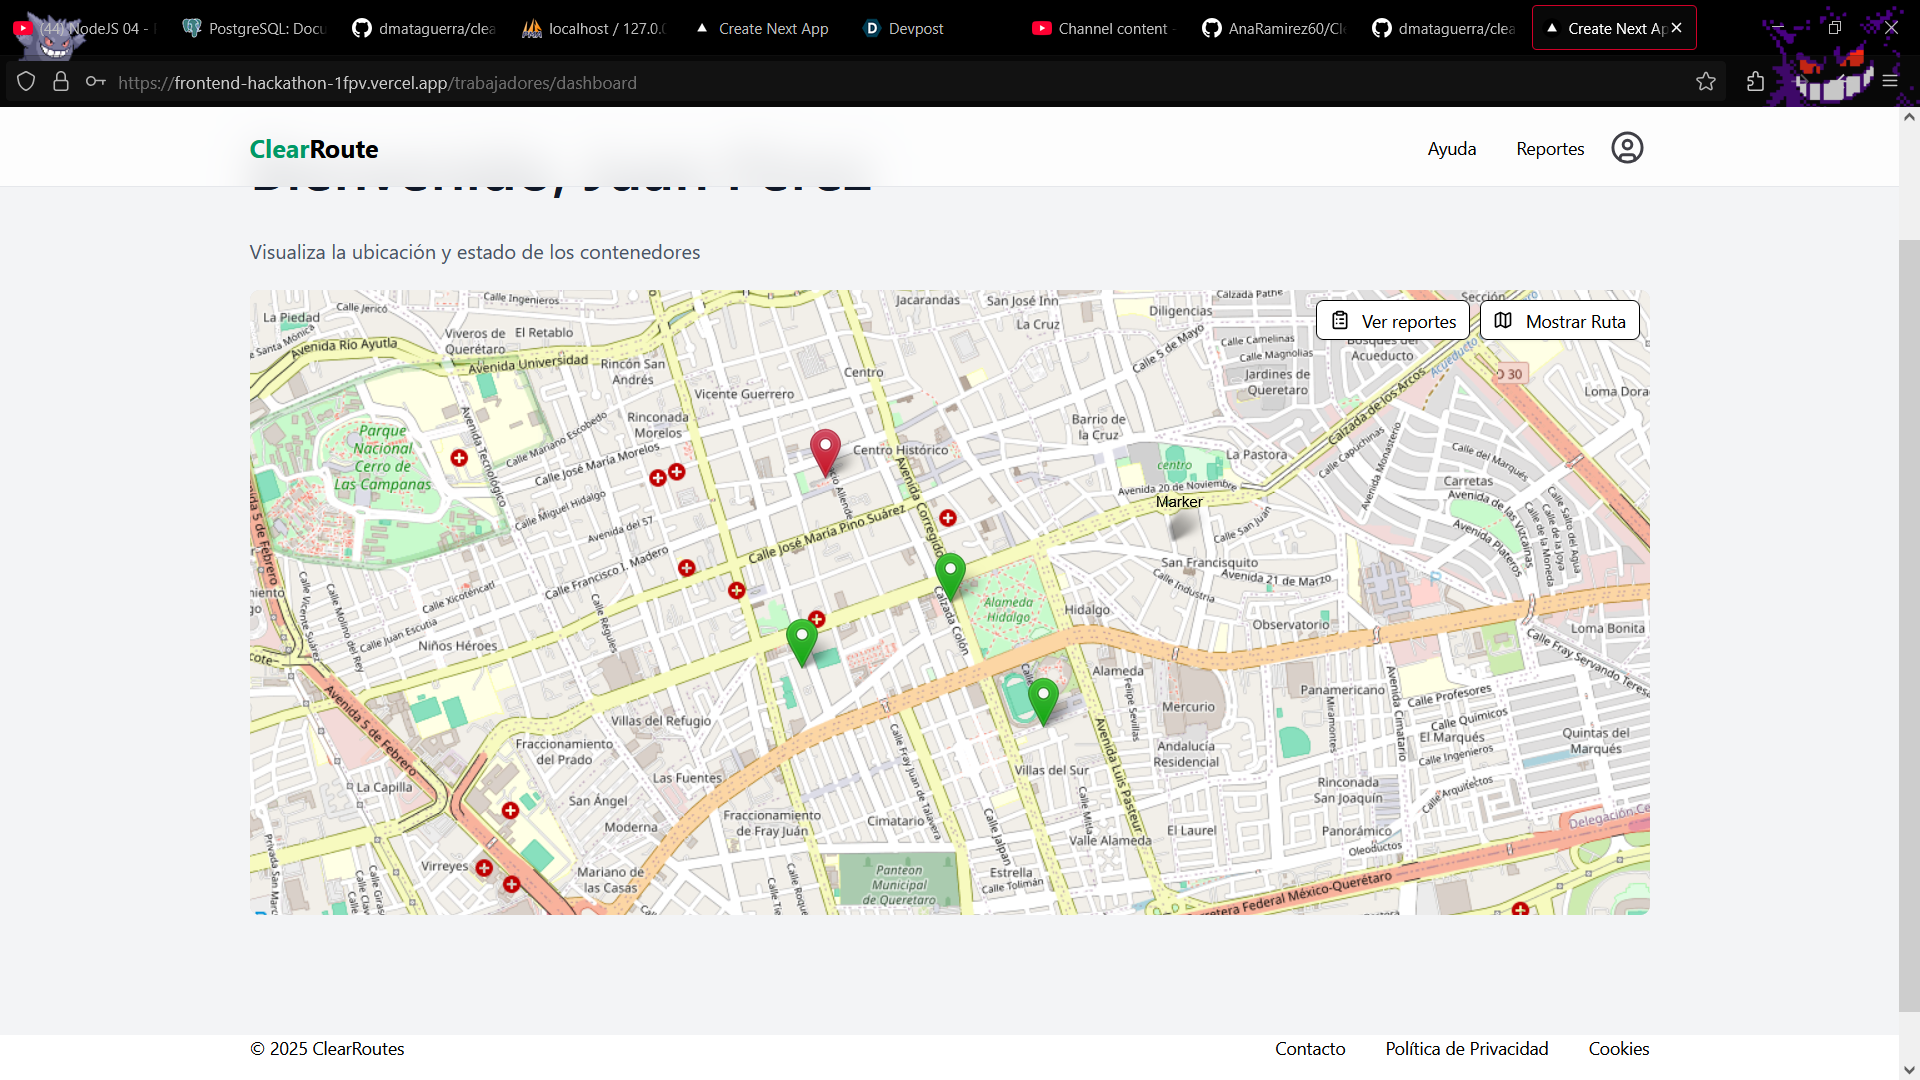The image size is (1920, 1080).
Task: Bookmark this page with the star icon
Action: pos(1706,82)
